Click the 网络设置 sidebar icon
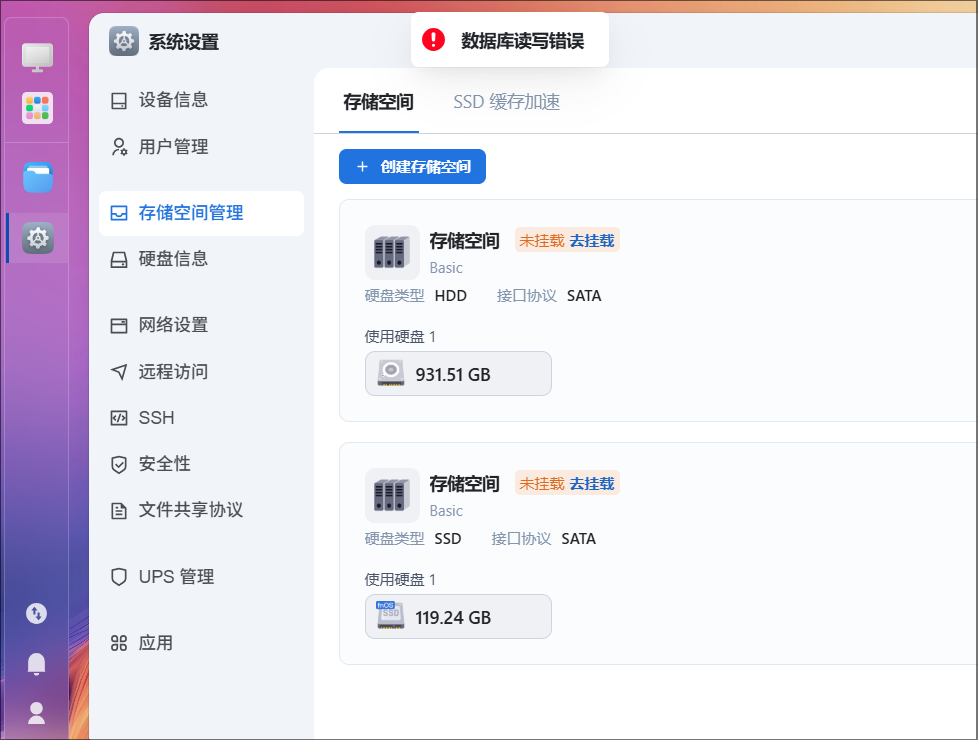This screenshot has width=978, height=740. tap(119, 326)
